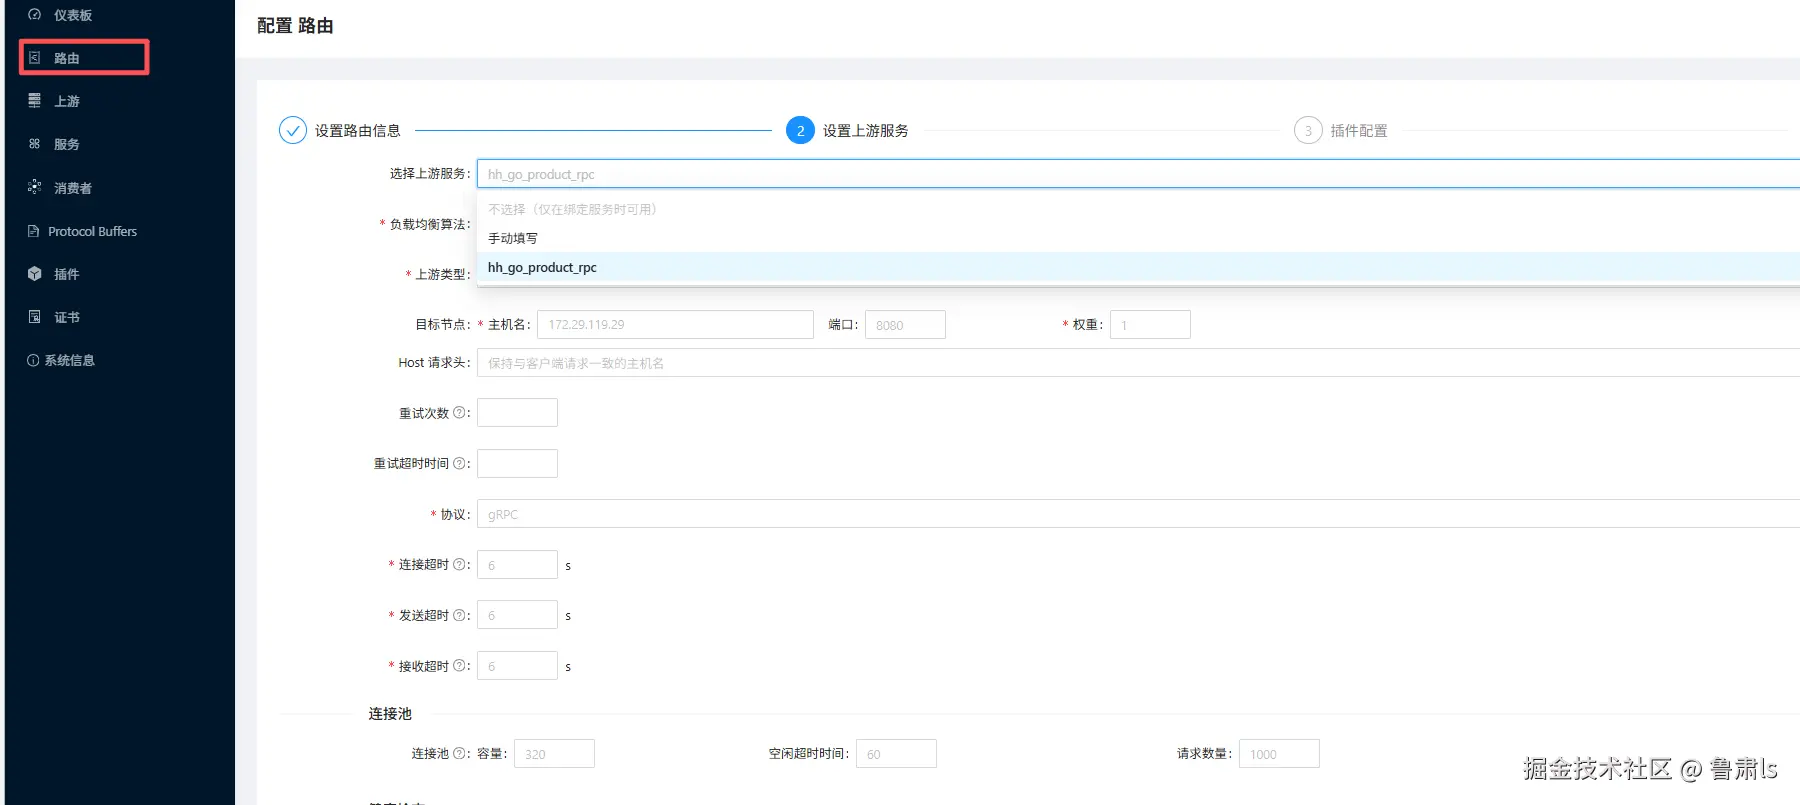Screen dimensions: 1800x805
Task: Click the 重试次数 input box
Action: pyautogui.click(x=517, y=413)
